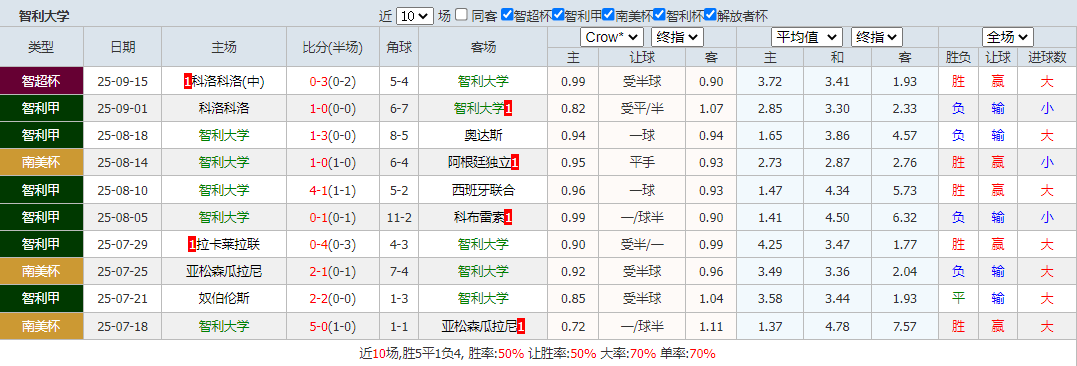The image size is (1077, 366).
Task: Click corner count 8-5 on 25-08-18
Action: point(399,136)
